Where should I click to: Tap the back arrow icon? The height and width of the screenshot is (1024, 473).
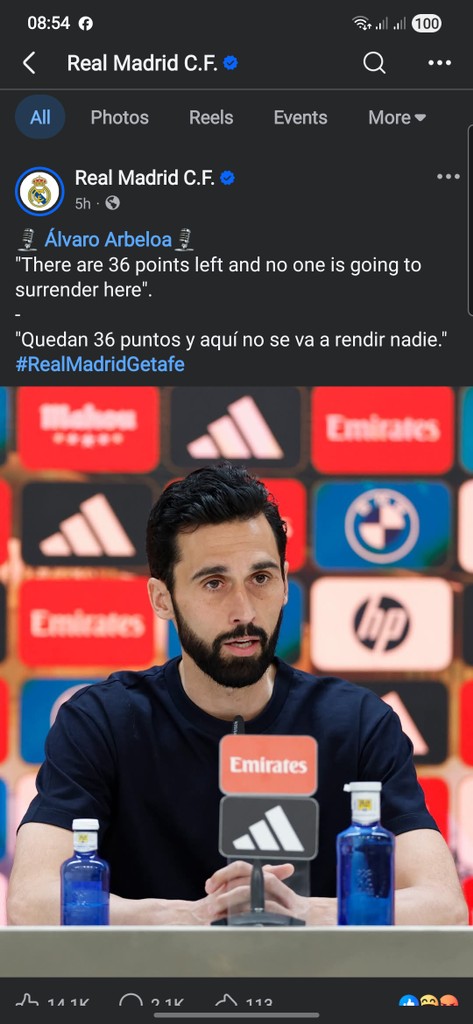coord(29,63)
